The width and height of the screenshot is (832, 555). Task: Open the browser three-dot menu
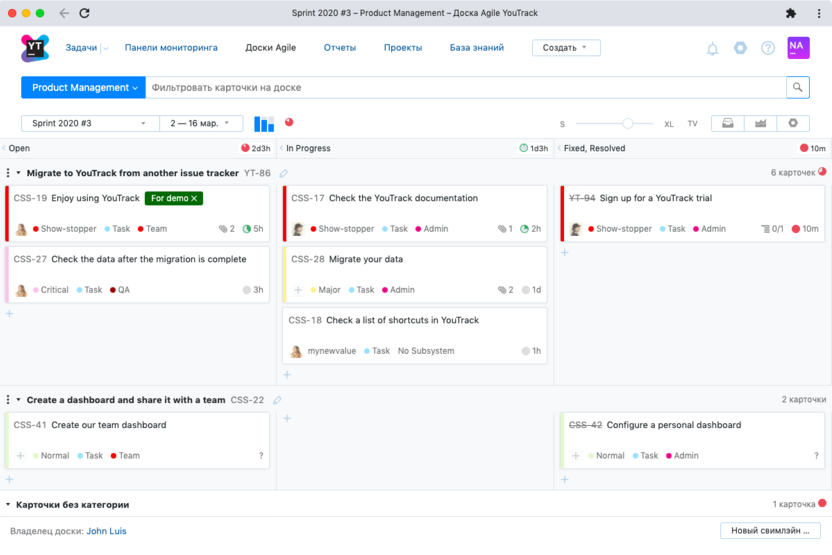tap(819, 13)
